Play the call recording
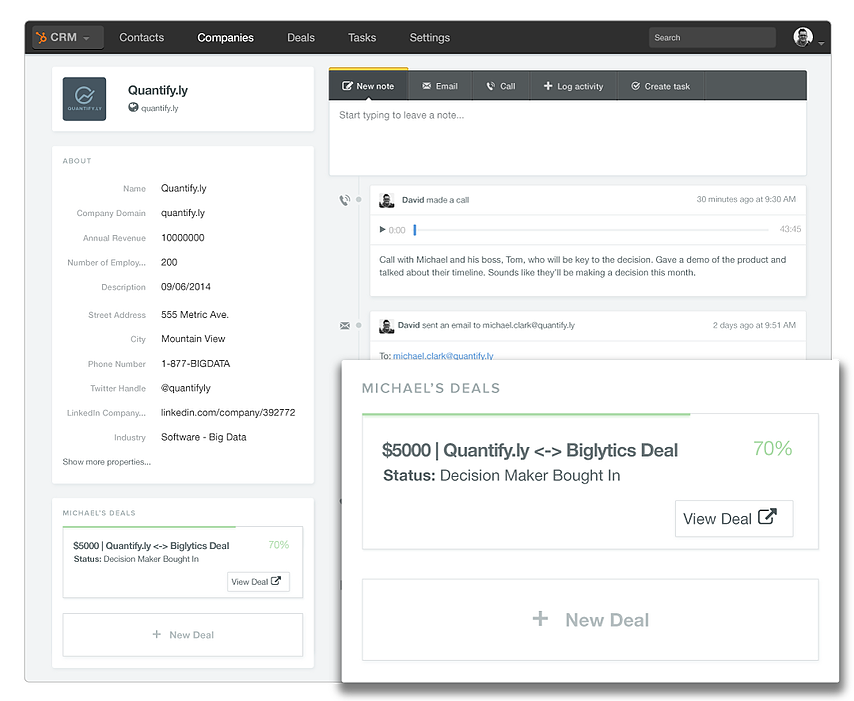 tap(382, 229)
